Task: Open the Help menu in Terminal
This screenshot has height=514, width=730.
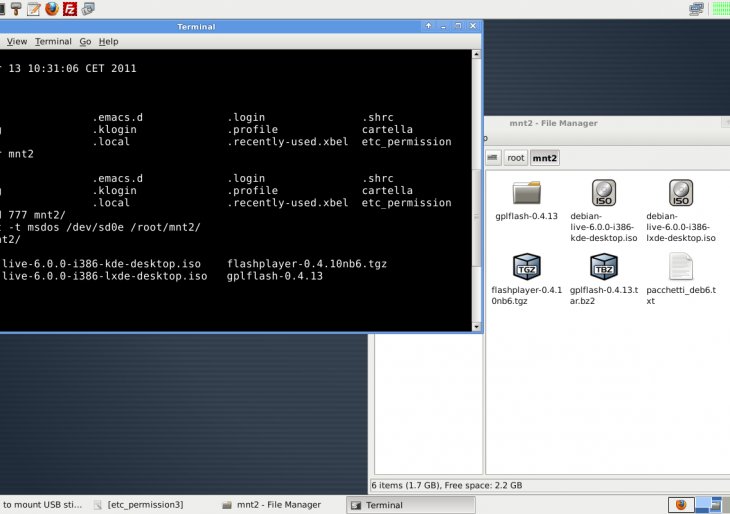Action: pyautogui.click(x=108, y=41)
